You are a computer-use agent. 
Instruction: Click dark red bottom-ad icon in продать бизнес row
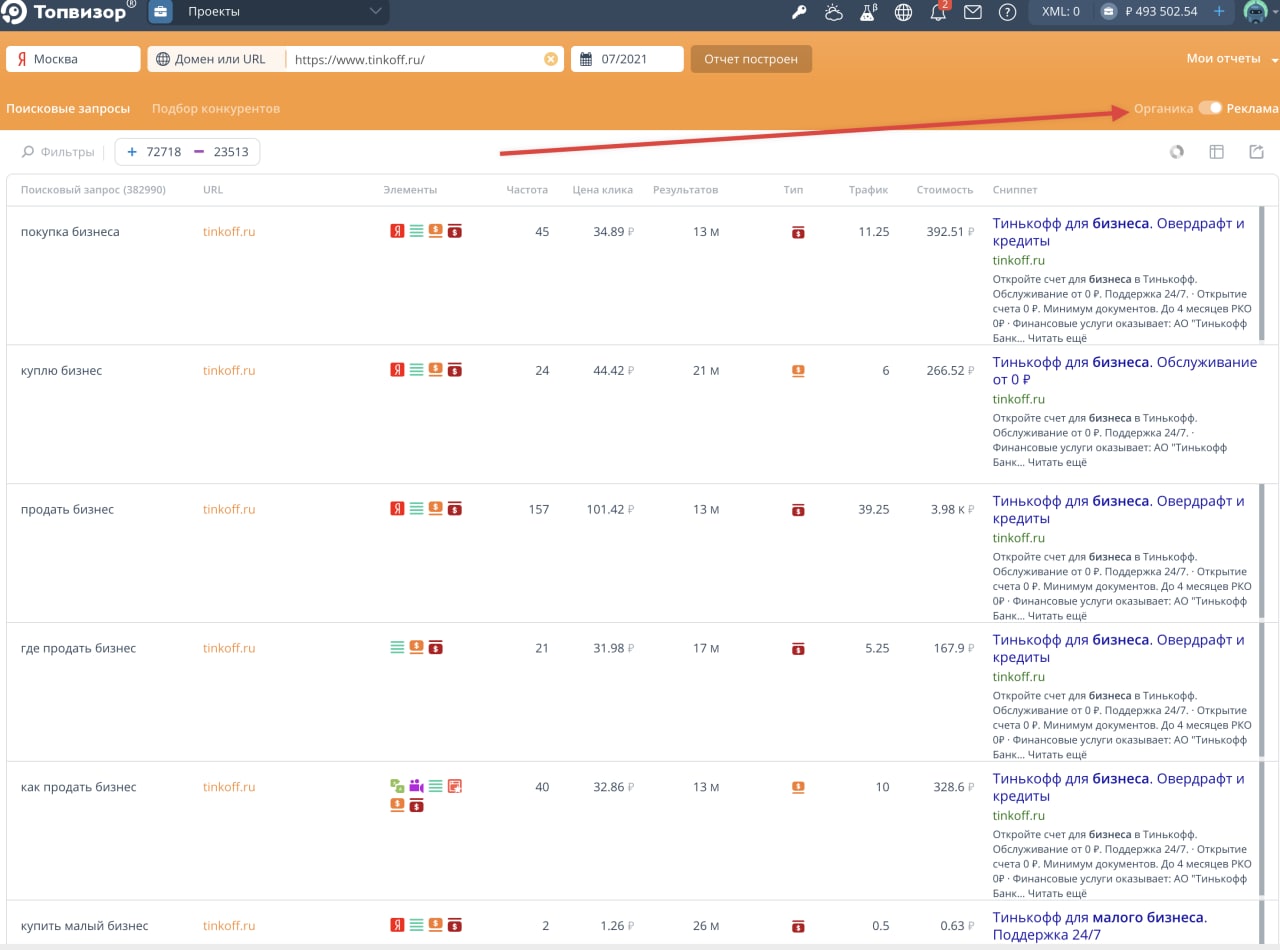pyautogui.click(x=454, y=509)
